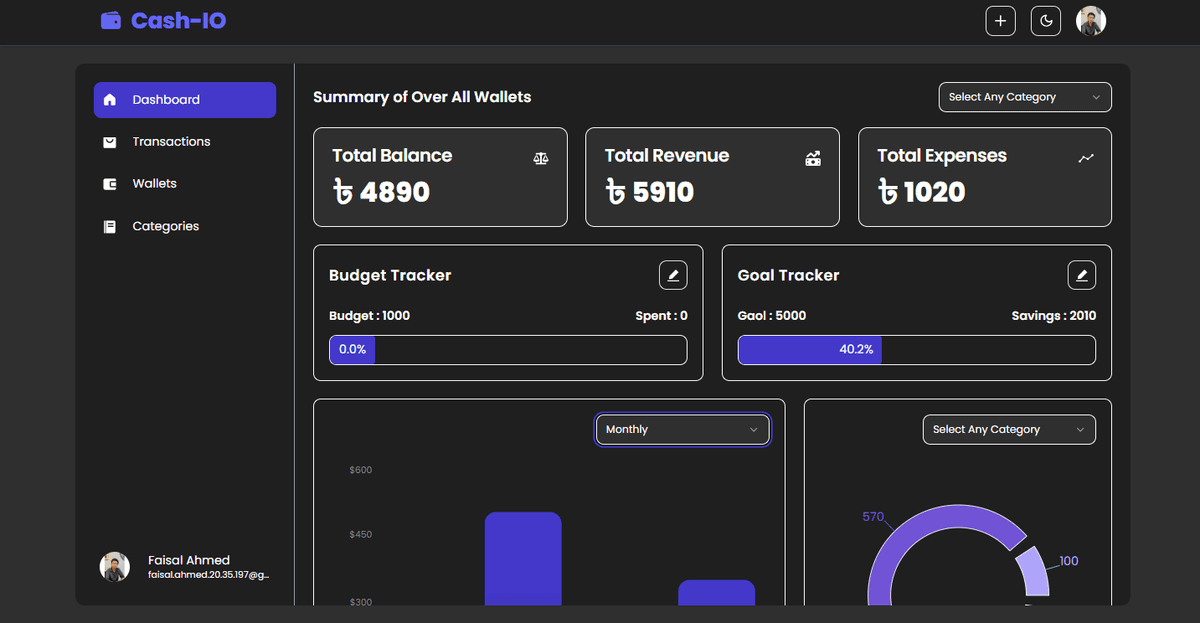Click the 'Gaol : 5000' label
The image size is (1200, 623).
click(x=772, y=316)
